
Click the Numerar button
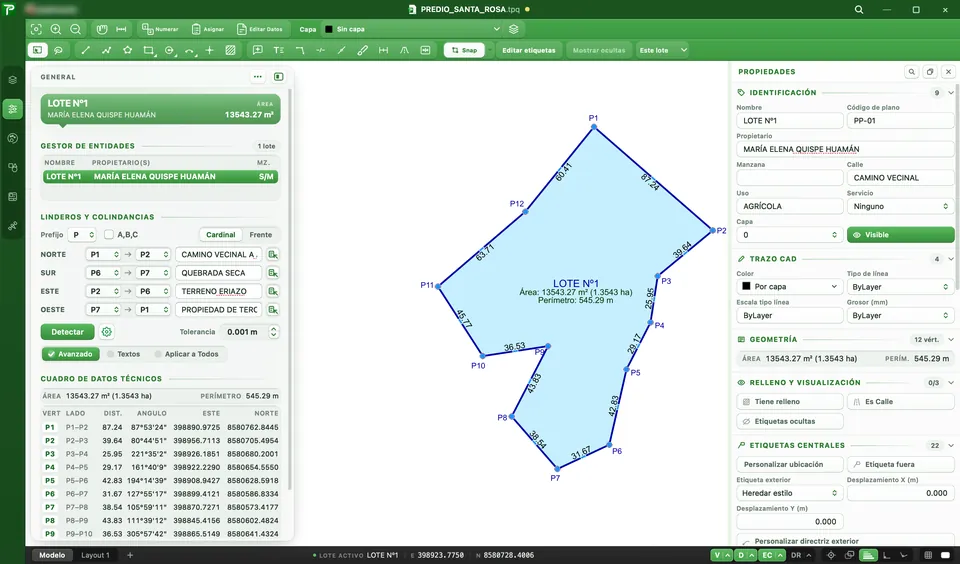(160, 29)
